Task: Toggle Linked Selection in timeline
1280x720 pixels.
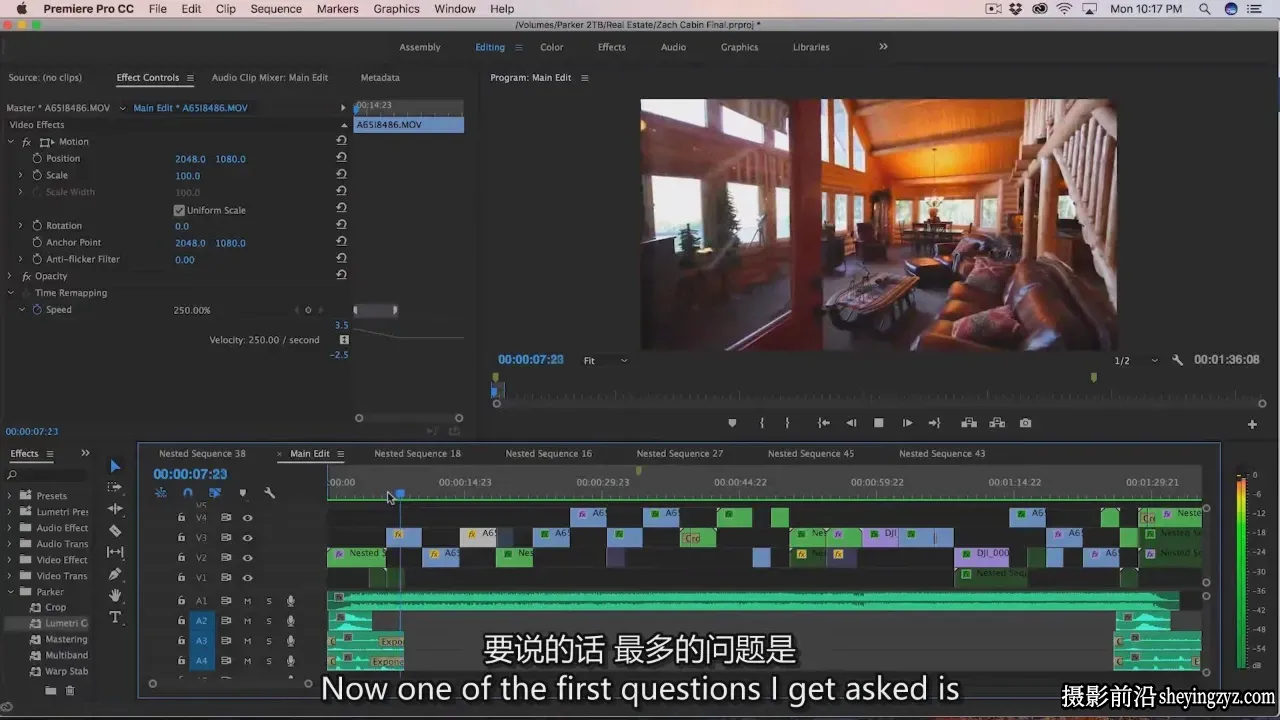Action: (215, 493)
